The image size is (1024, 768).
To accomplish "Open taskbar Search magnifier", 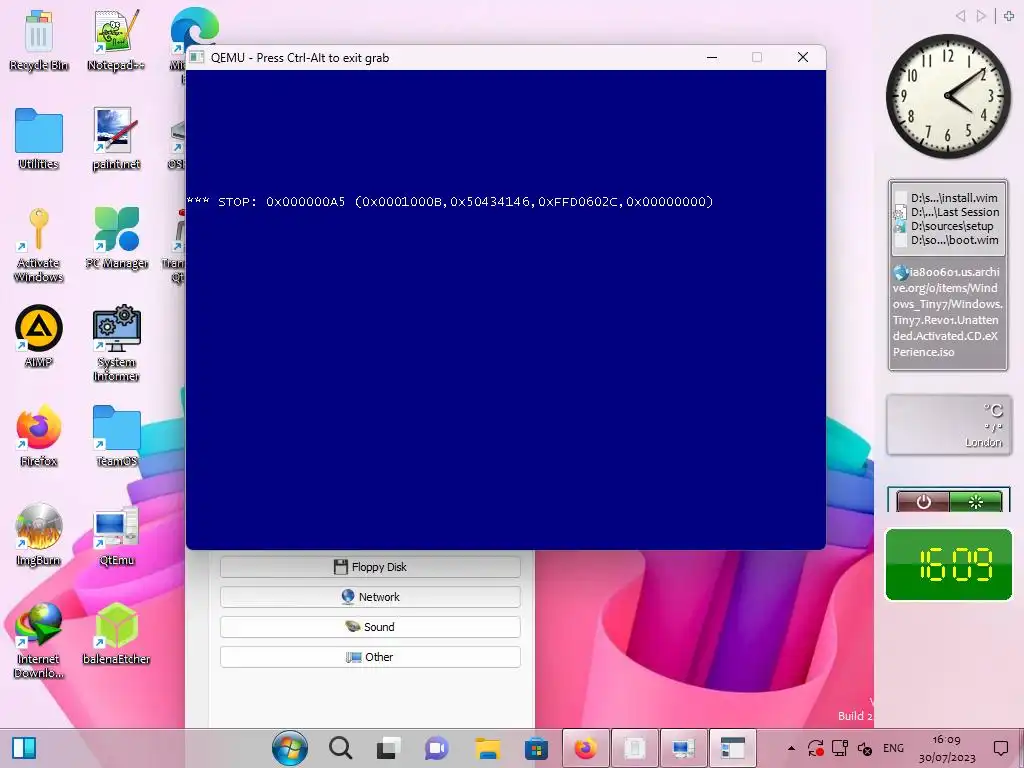I will tap(340, 748).
